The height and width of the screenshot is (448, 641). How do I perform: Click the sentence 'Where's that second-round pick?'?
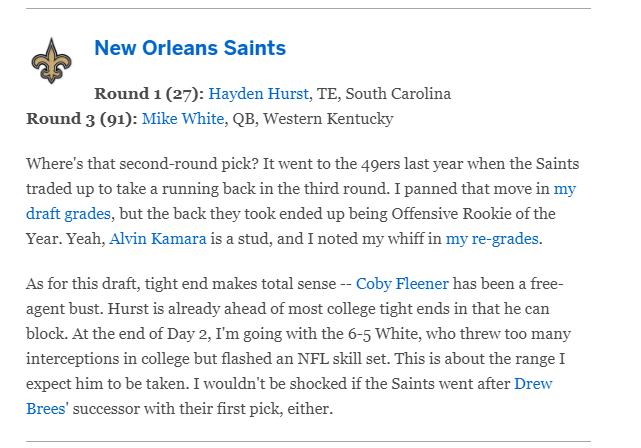click(x=142, y=164)
